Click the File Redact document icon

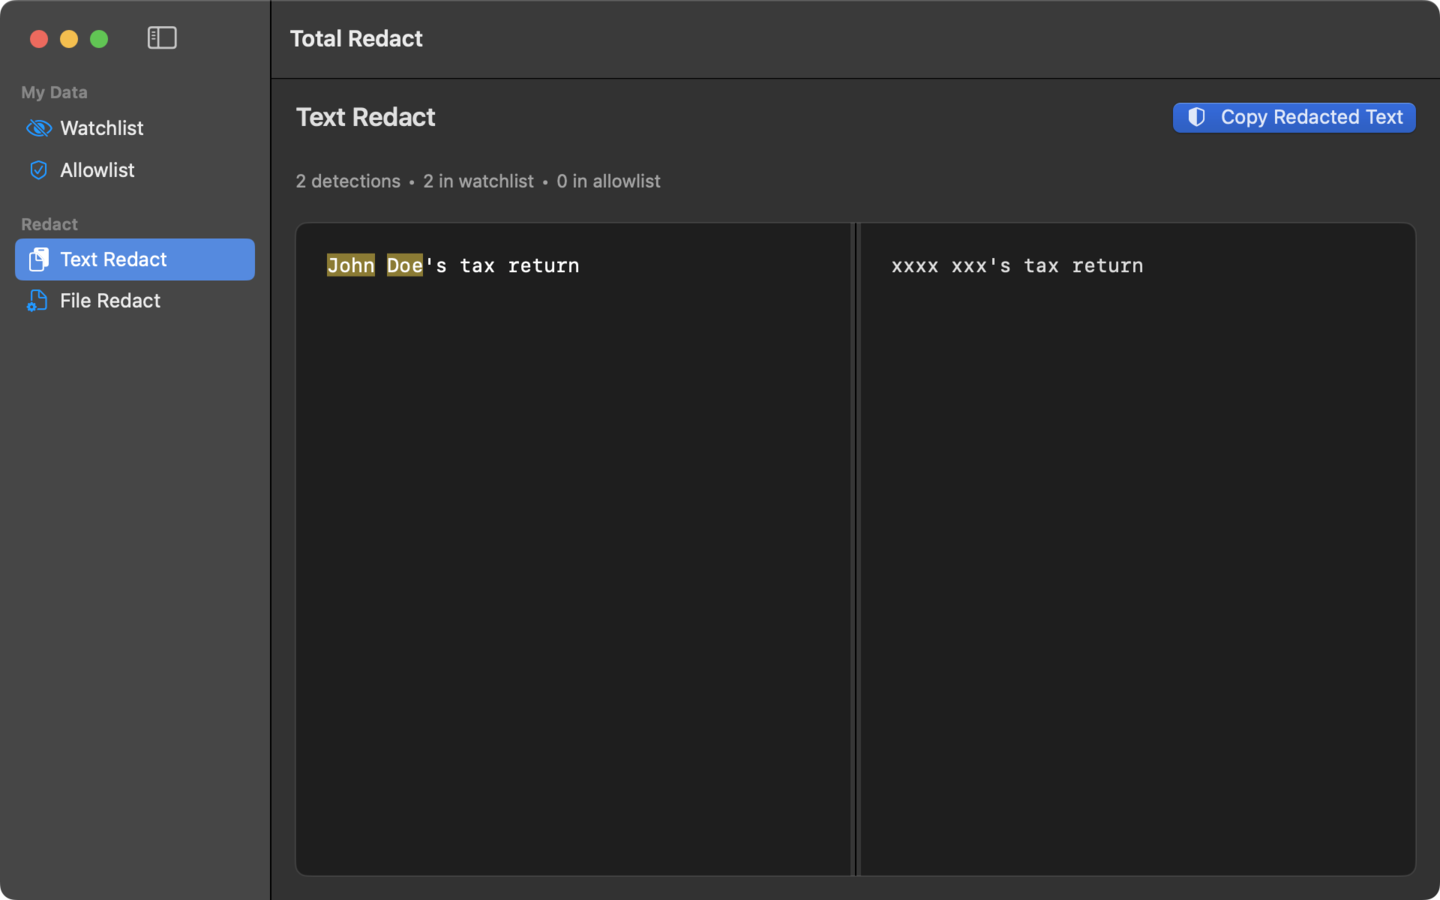[38, 301]
